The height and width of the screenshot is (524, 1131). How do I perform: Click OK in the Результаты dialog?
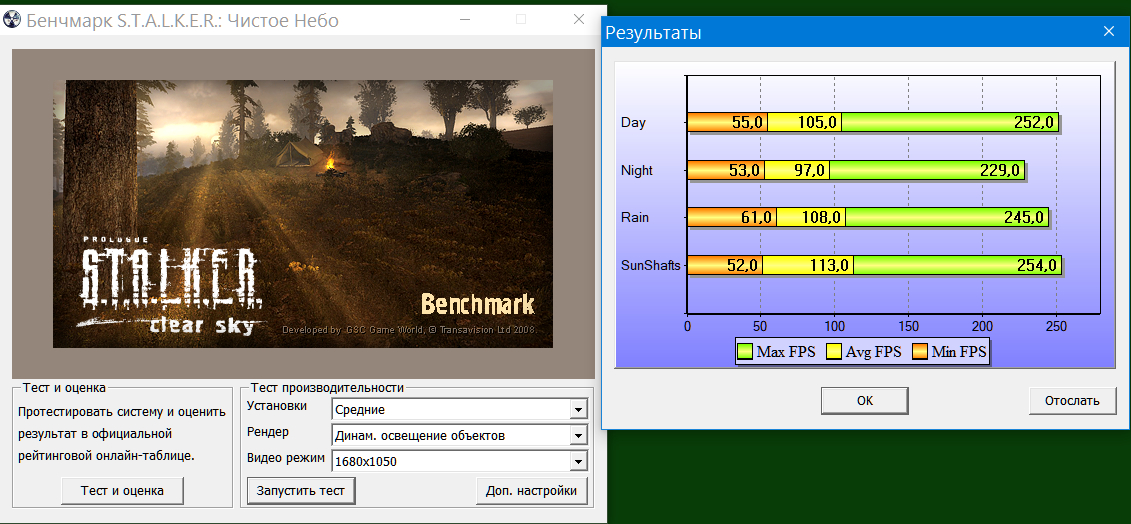(864, 401)
